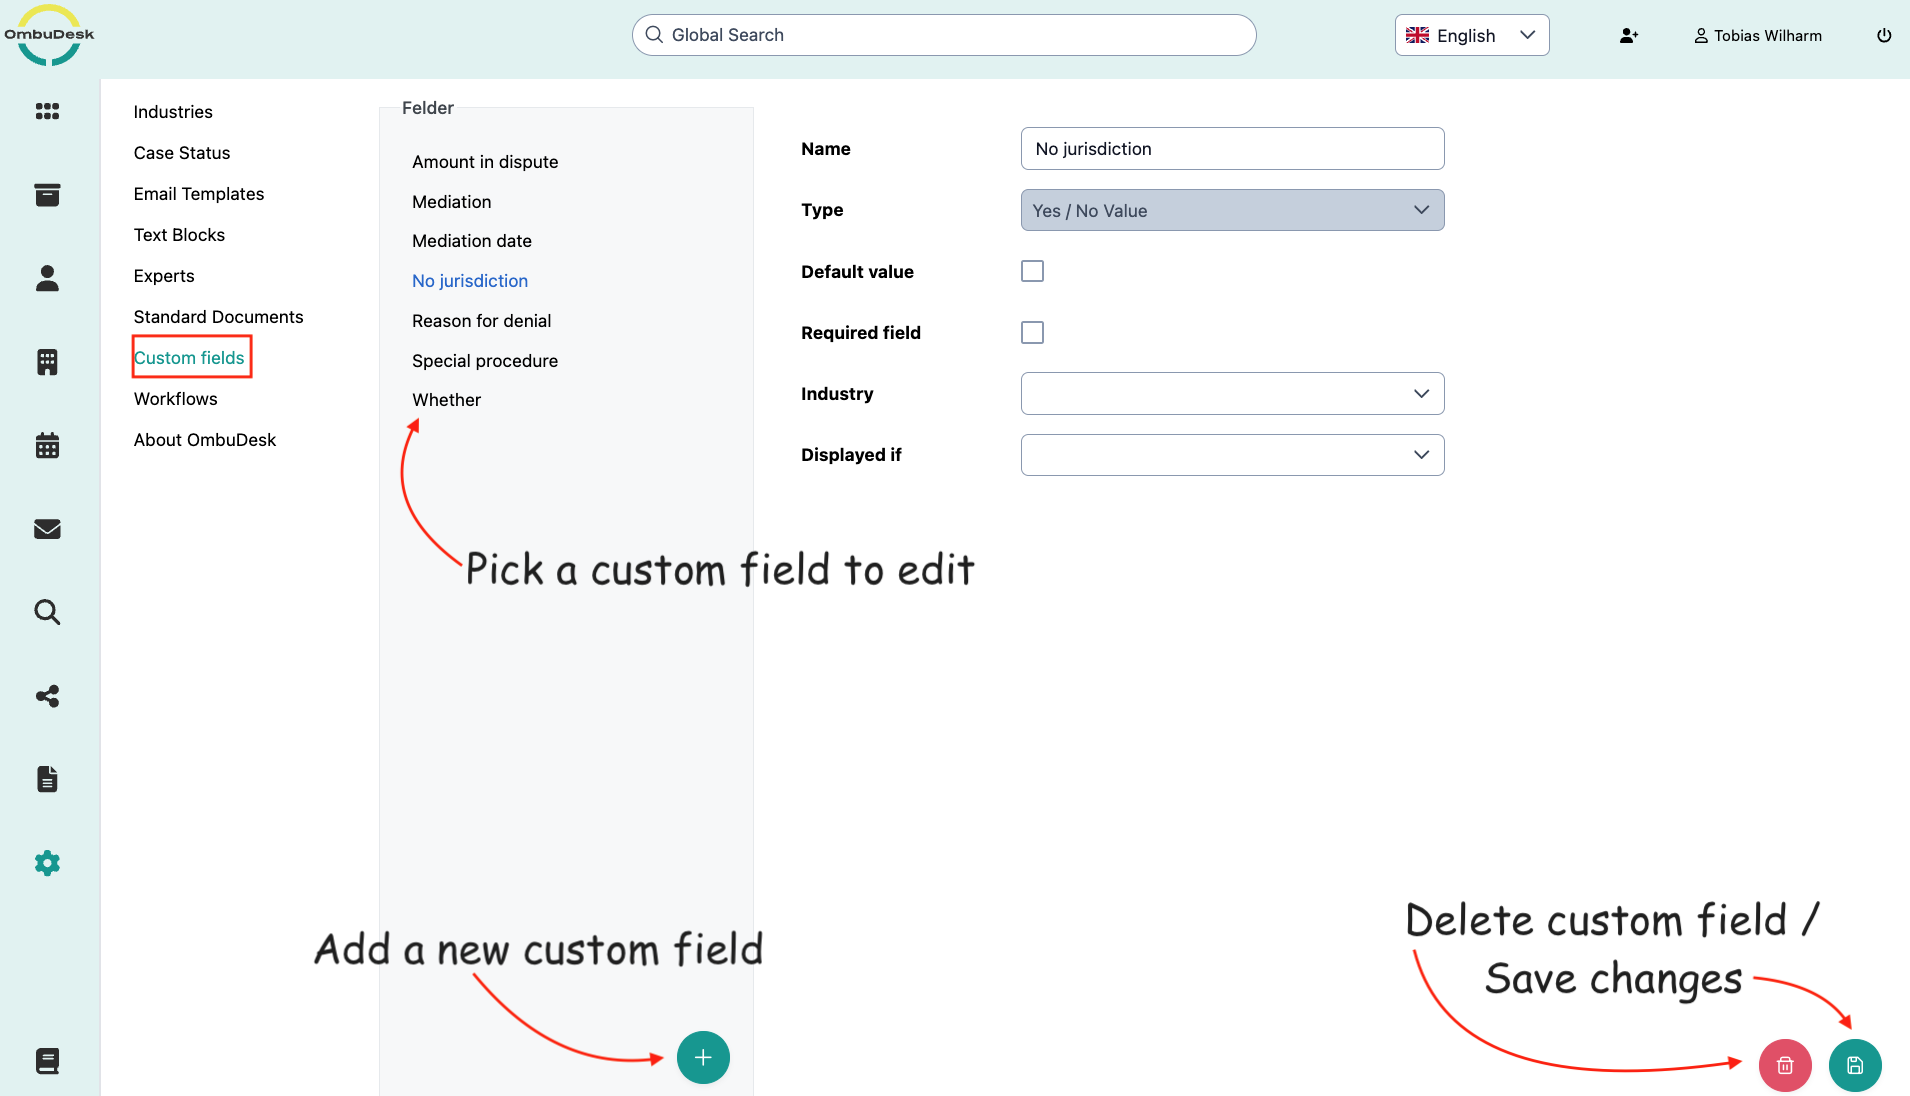Viewport: 1910px width, 1096px height.
Task: Open the building organizations icon in sidebar
Action: pyautogui.click(x=47, y=362)
